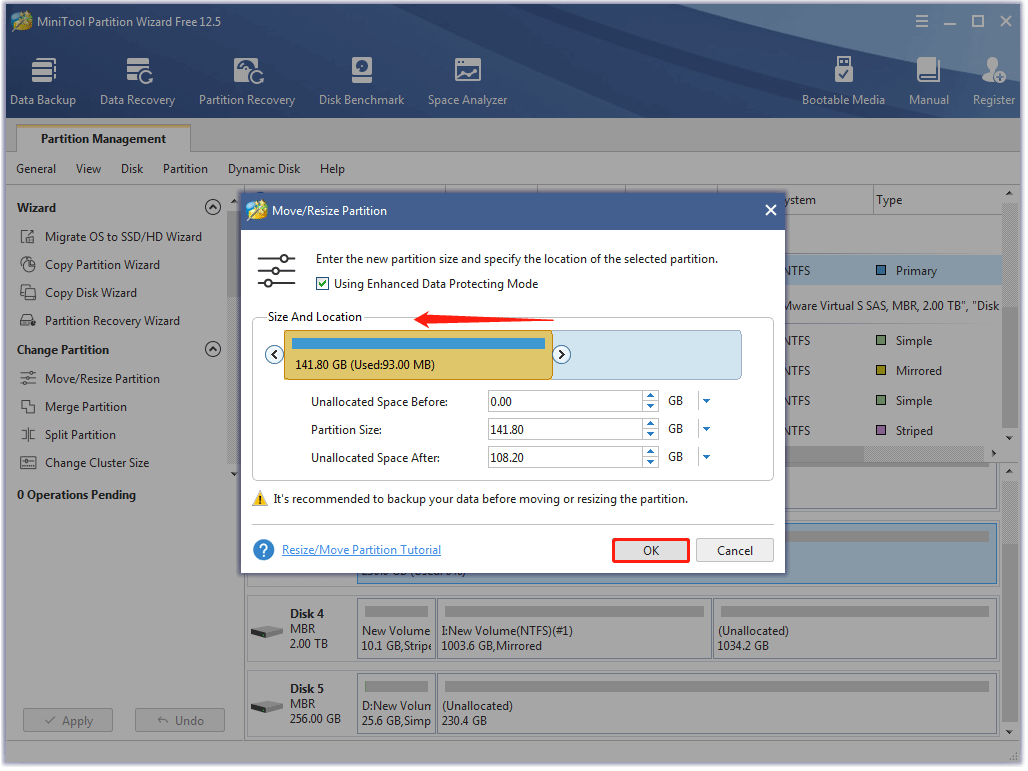Open the View menu
Viewport: 1028px width, 771px height.
pyautogui.click(x=88, y=168)
